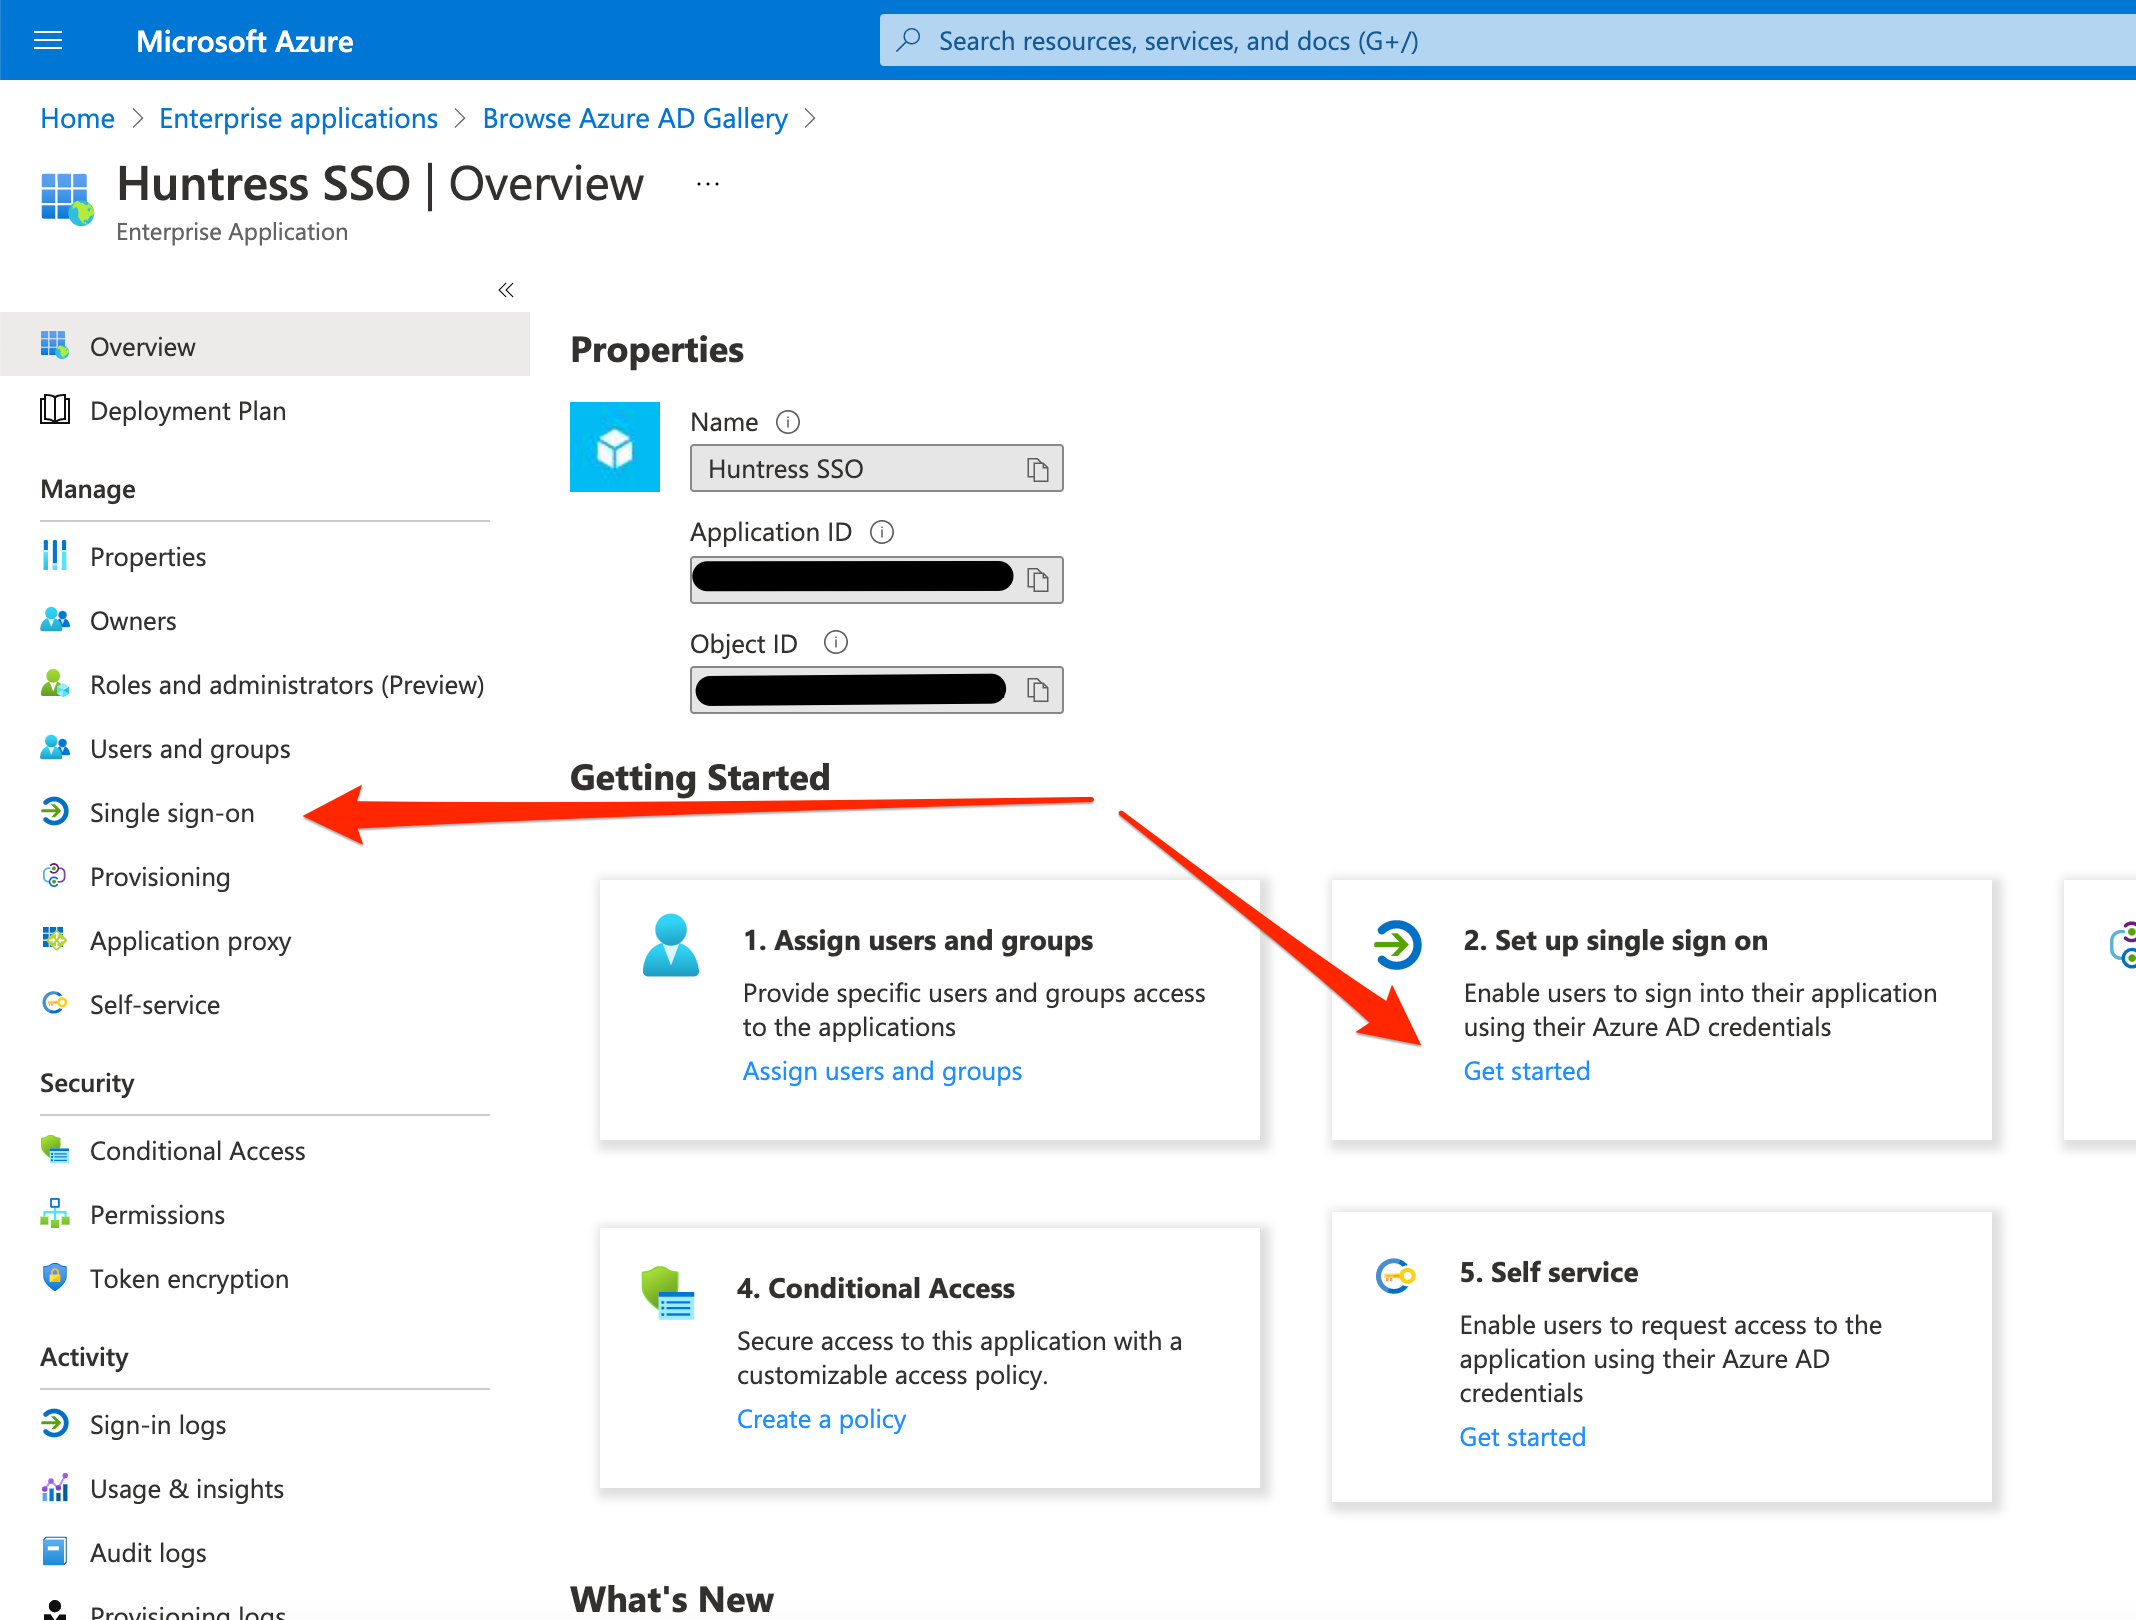This screenshot has width=2136, height=1620.
Task: Click Get started under Set up single sign on
Action: pos(1526,1071)
